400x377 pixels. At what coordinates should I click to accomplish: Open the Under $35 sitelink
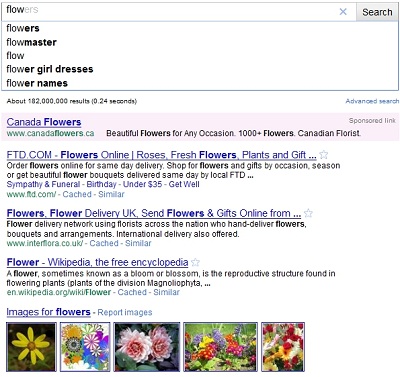[x=142, y=184]
